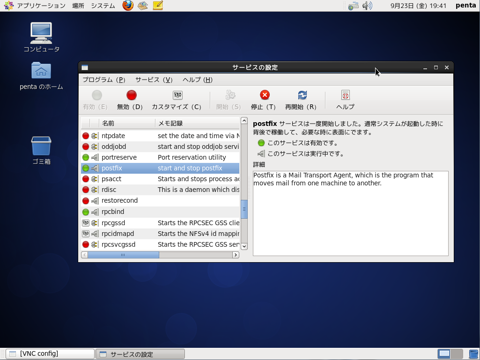Switch to [VNC config] taskbar window
This screenshot has height=360, width=480.
pyautogui.click(x=50, y=354)
